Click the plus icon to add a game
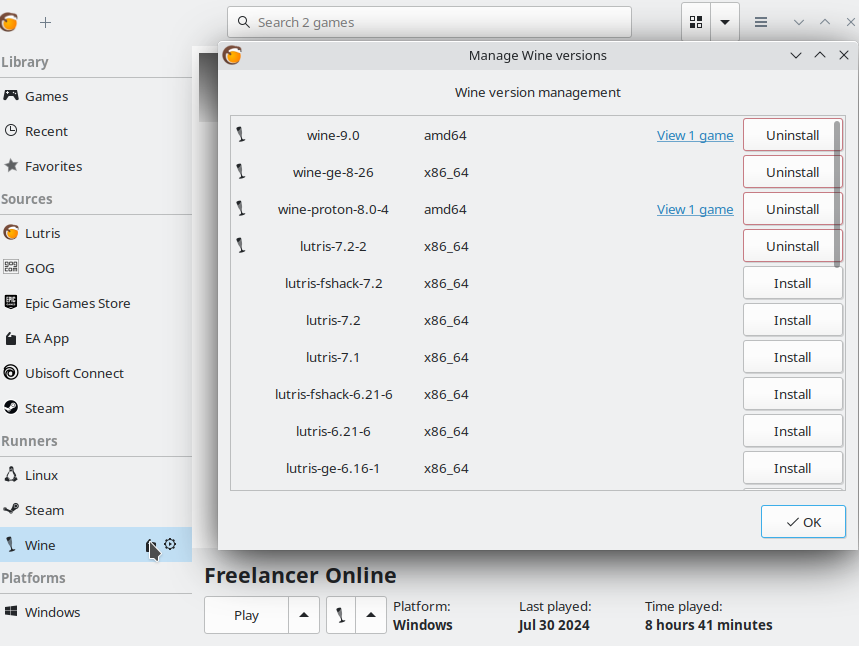The width and height of the screenshot is (859, 646). (x=45, y=22)
